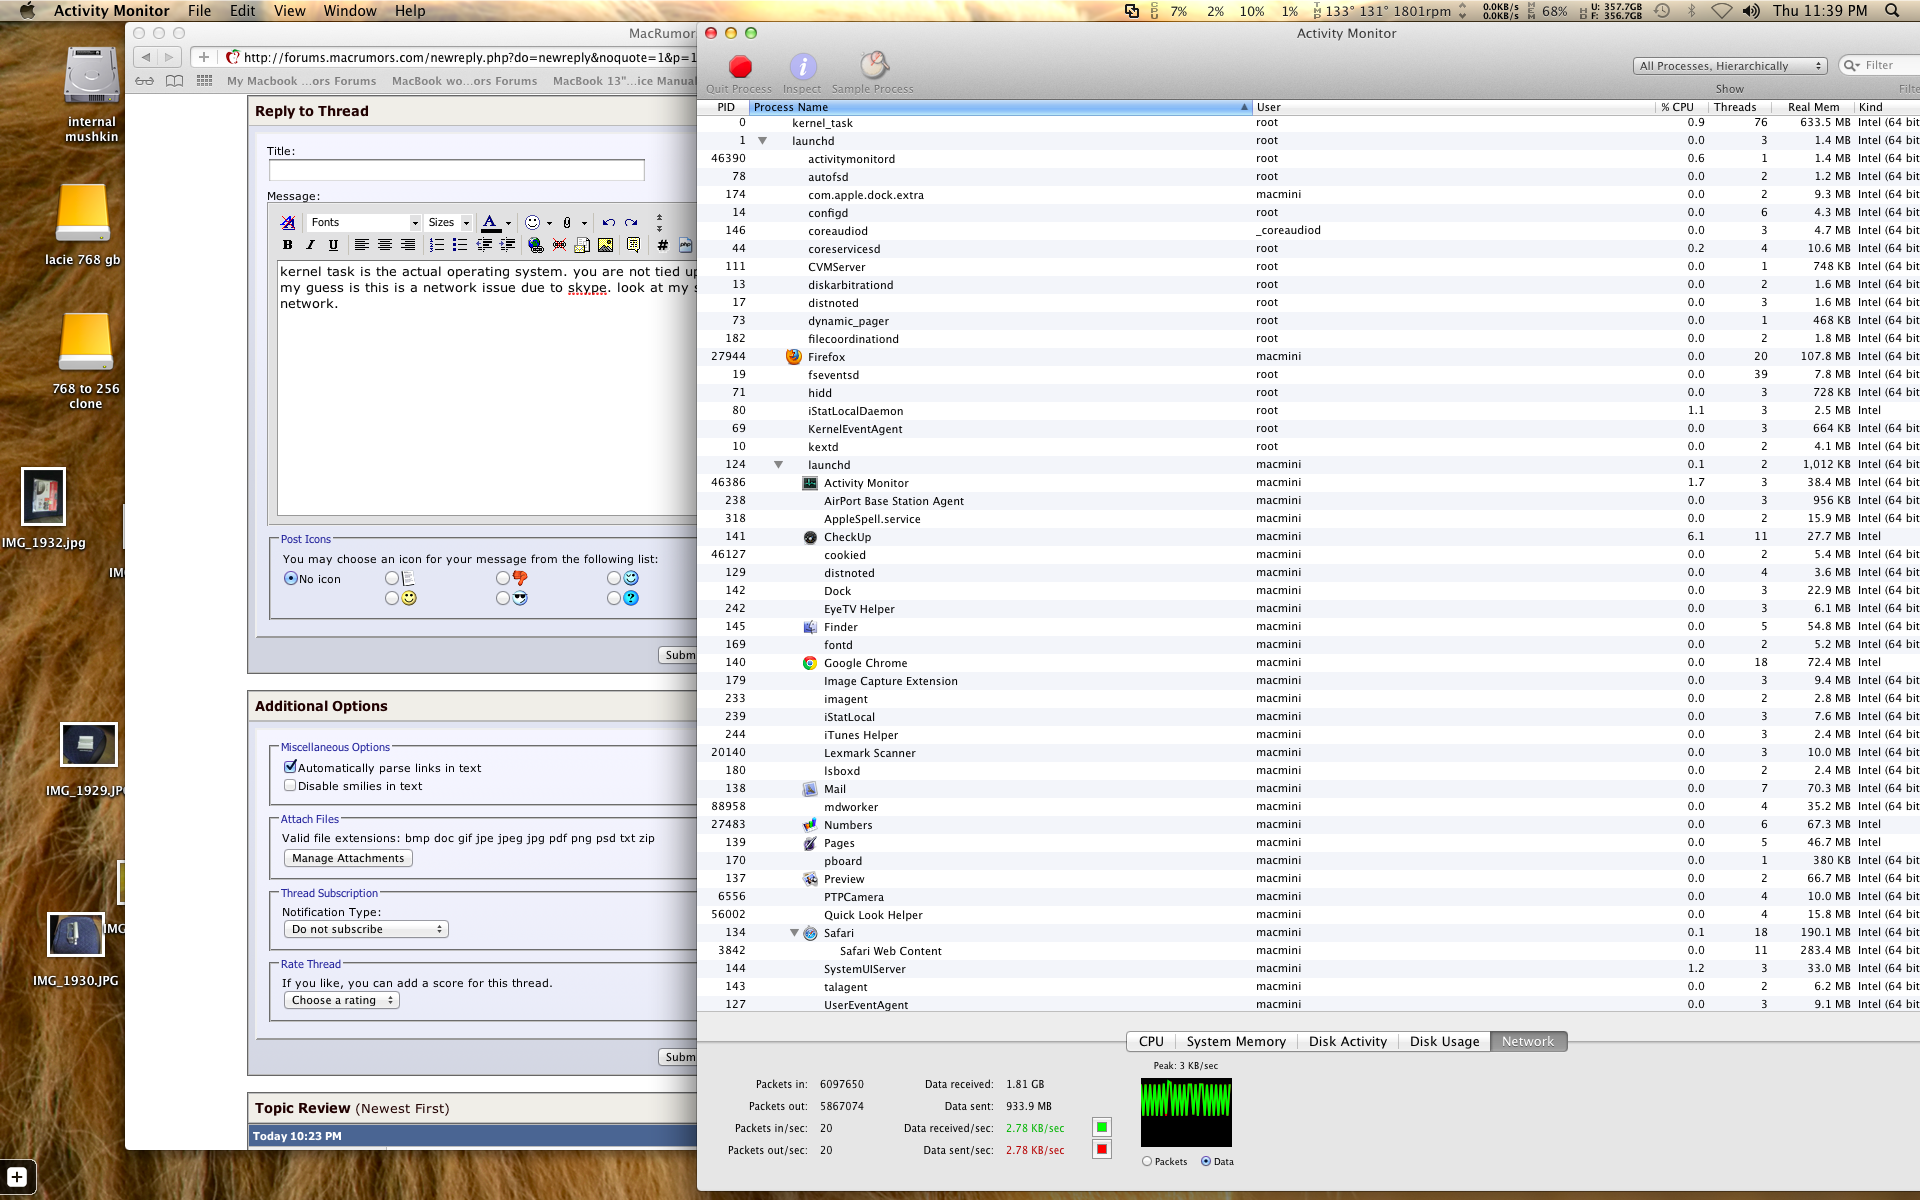Toggle italic formatting in message editor
1920x1200 pixels.
311,245
